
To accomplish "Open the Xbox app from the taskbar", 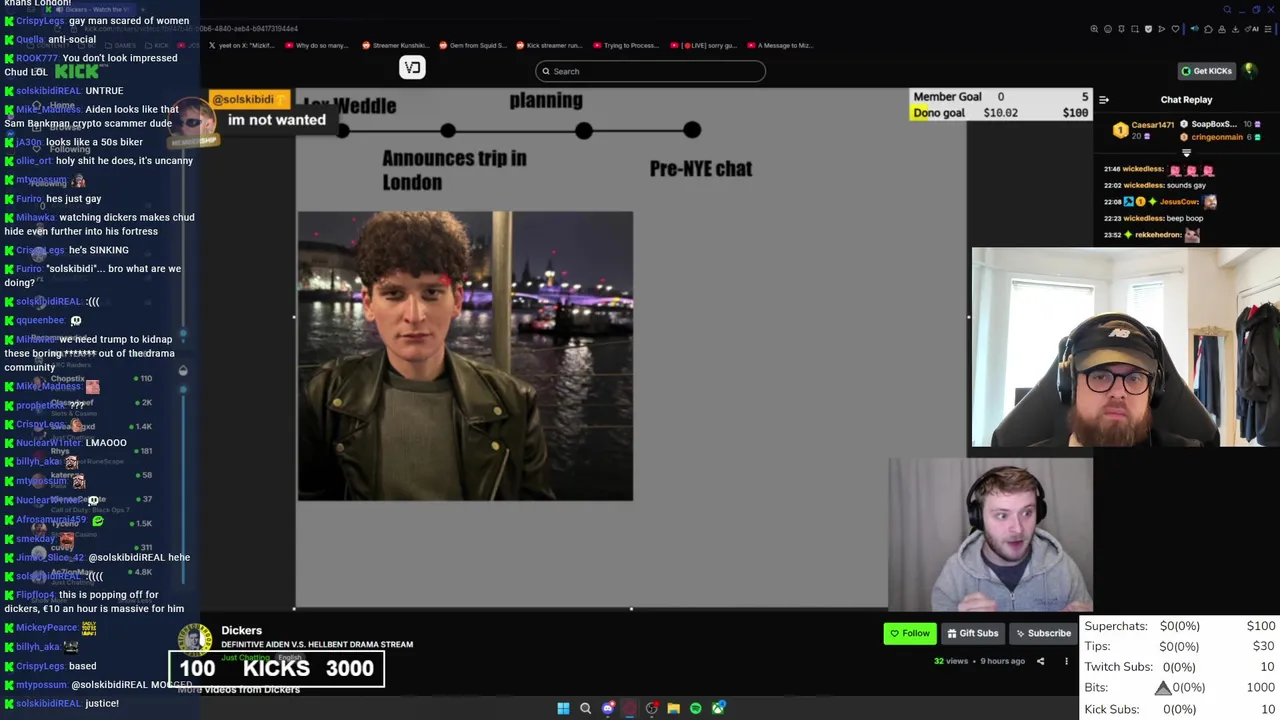I will [718, 708].
